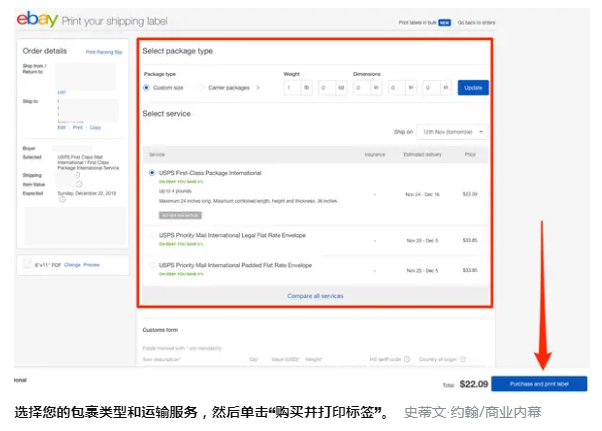Image resolution: width=602 pixels, height=431 pixels.
Task: Click the Change link for PDF format
Action: pos(72,265)
